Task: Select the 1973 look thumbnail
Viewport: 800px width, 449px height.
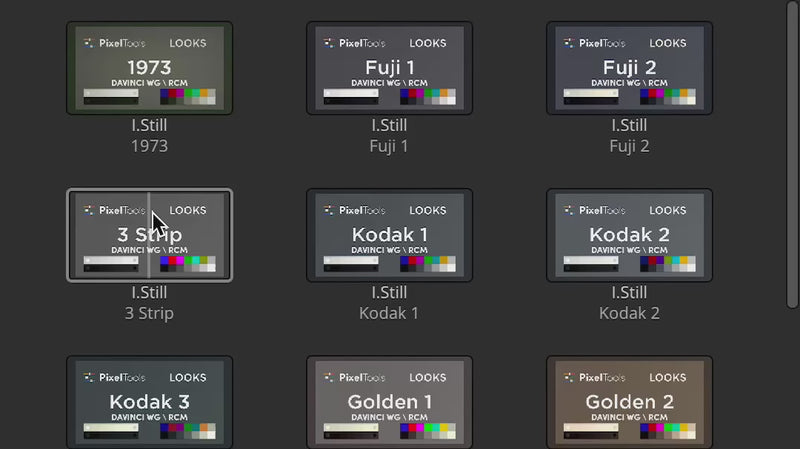Action: [149, 68]
